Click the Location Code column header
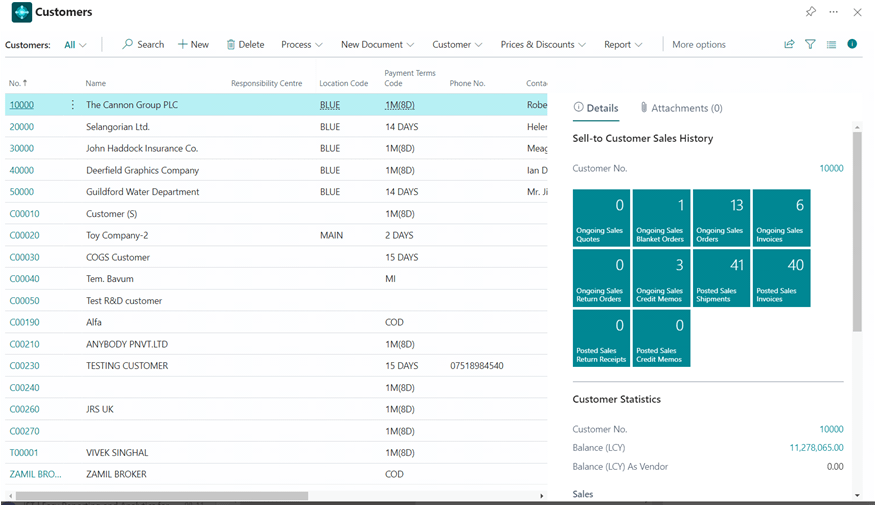This screenshot has height=505, width=875. (343, 83)
